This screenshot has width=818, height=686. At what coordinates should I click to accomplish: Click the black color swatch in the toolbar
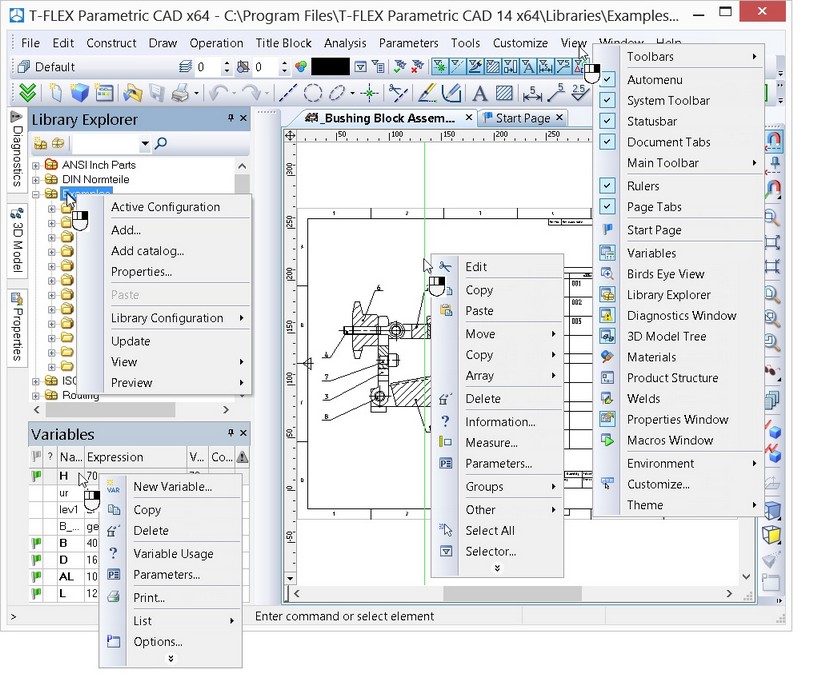330,67
